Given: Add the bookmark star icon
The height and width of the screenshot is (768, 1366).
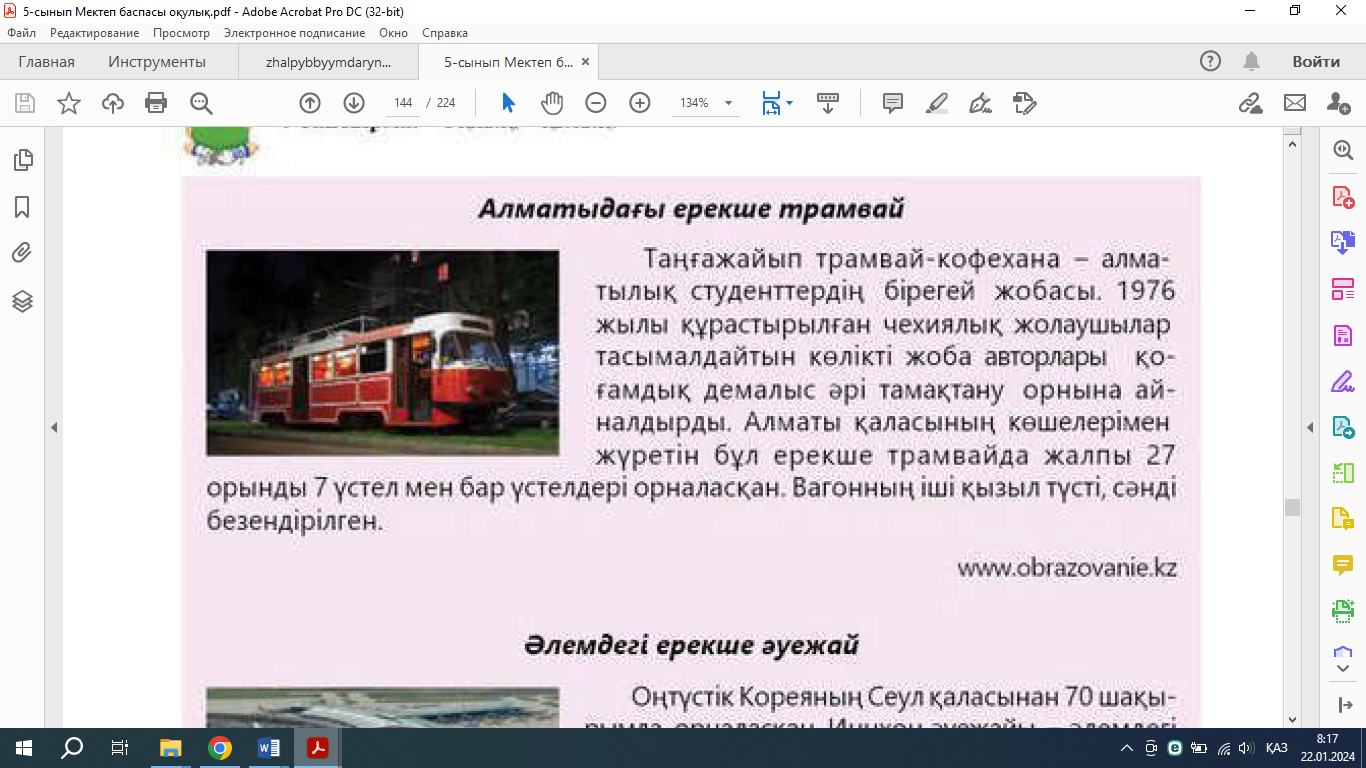Looking at the screenshot, I should 68,103.
